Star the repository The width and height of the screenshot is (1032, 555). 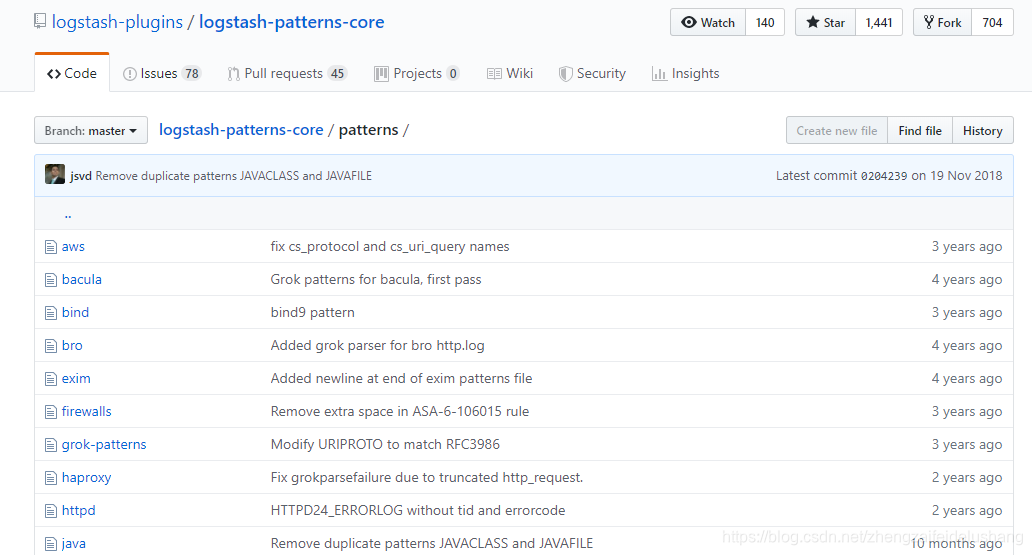coord(825,22)
